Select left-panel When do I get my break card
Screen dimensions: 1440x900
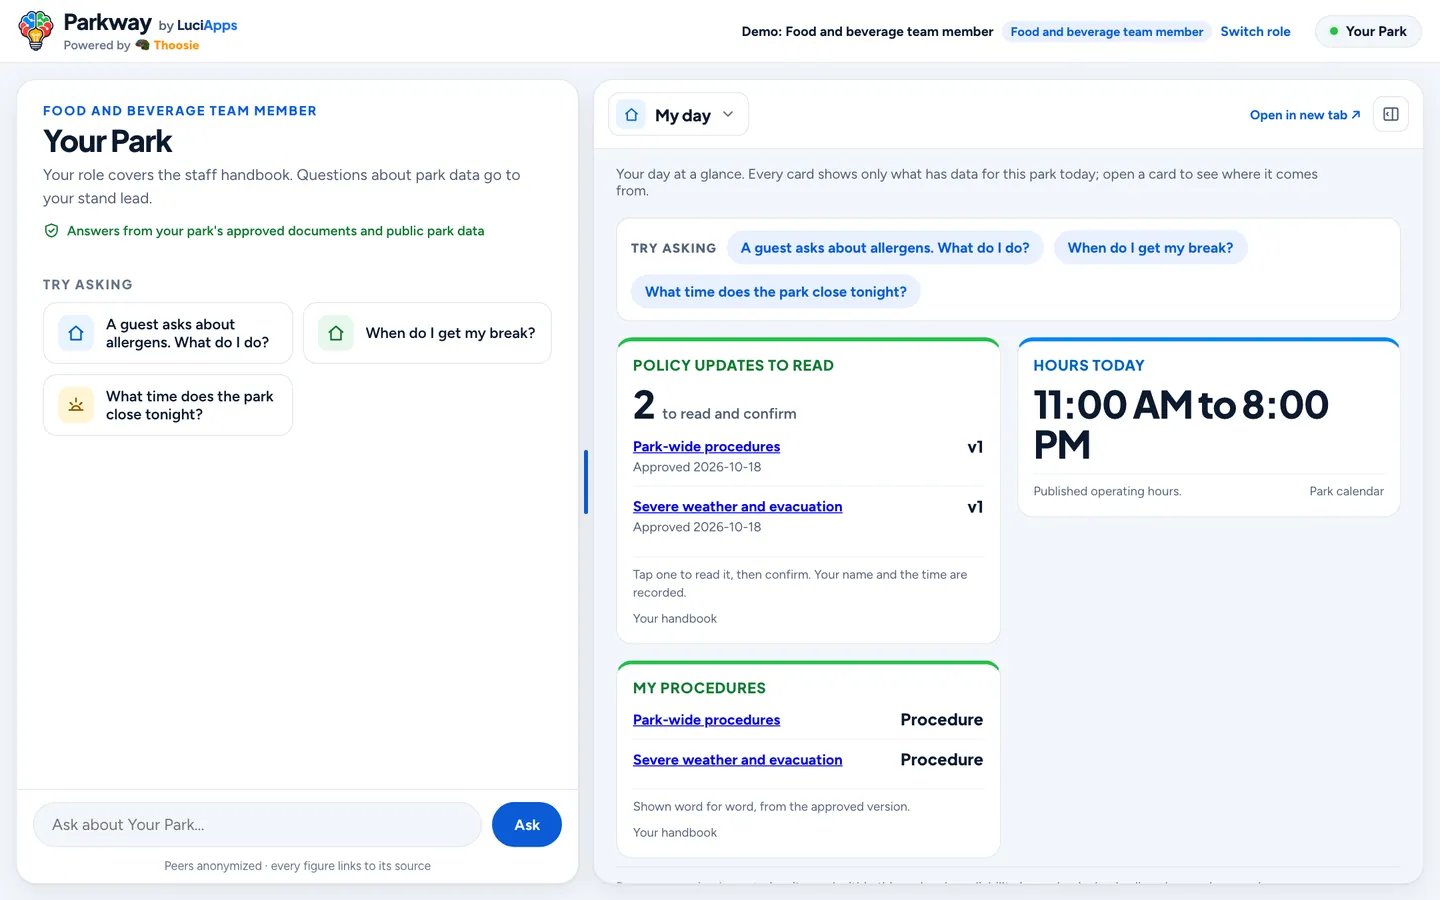tap(427, 333)
